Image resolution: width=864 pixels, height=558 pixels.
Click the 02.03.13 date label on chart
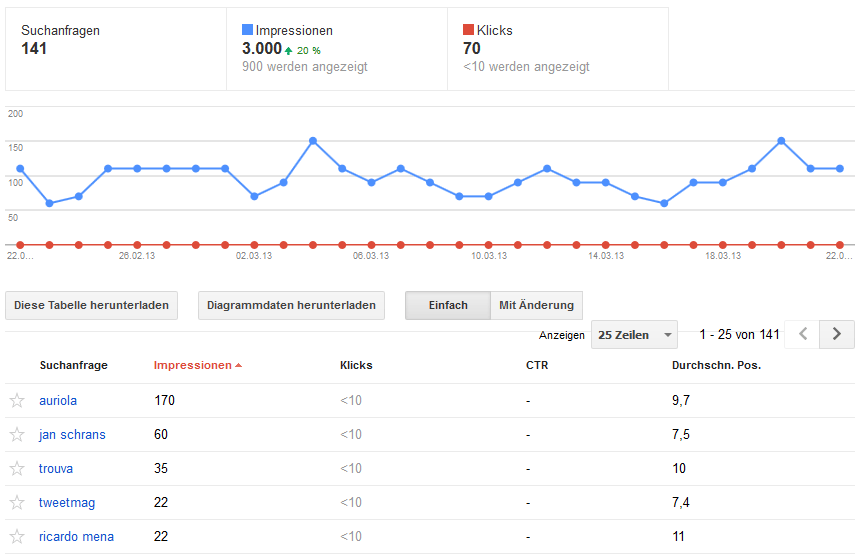point(254,256)
